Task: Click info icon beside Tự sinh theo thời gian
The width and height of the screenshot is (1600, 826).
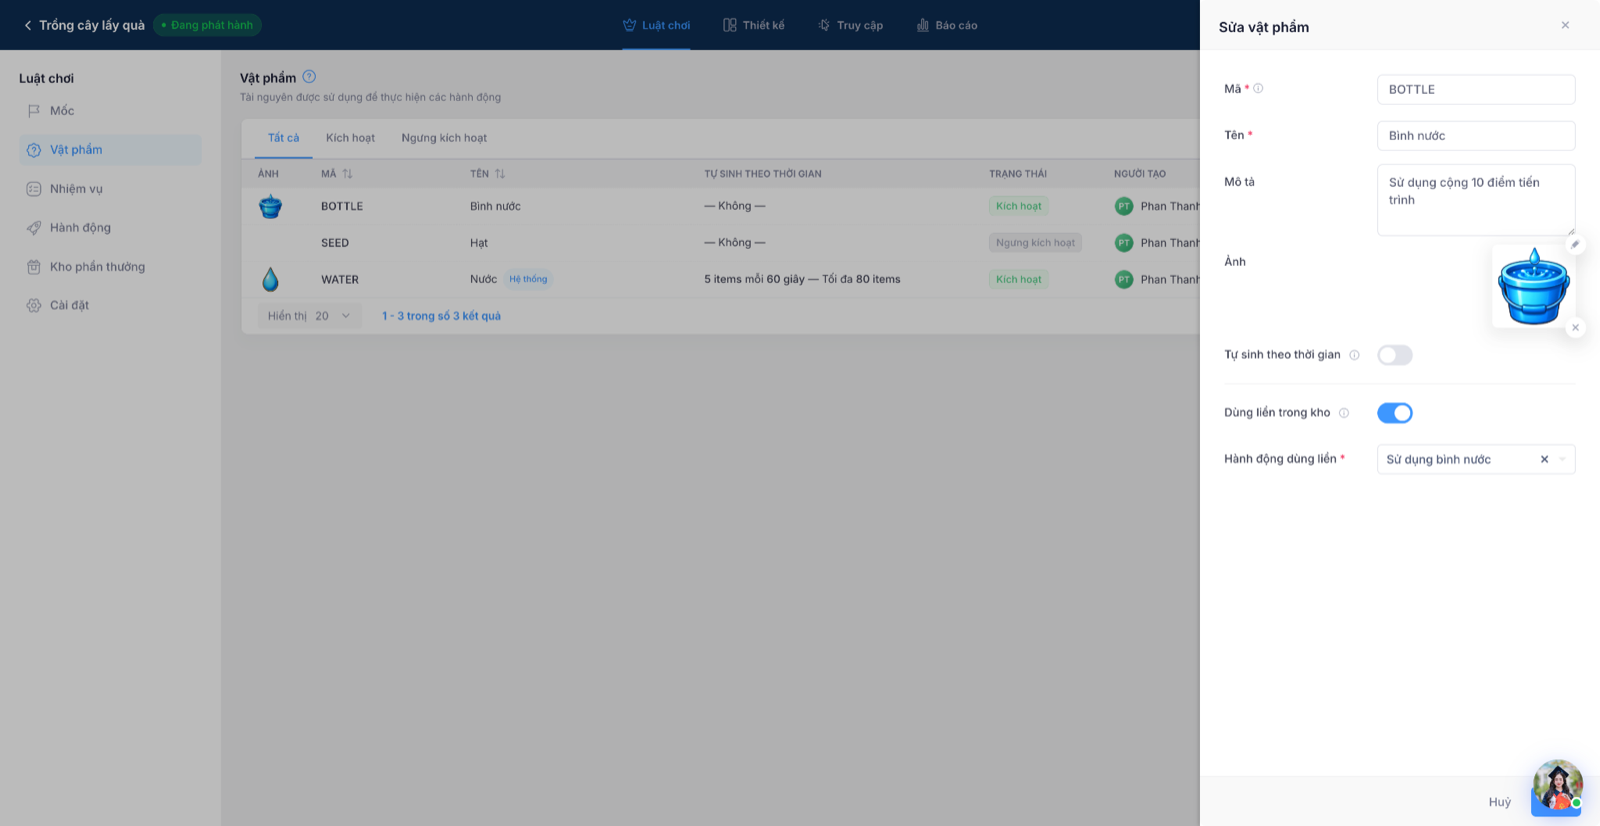Action: (1354, 355)
